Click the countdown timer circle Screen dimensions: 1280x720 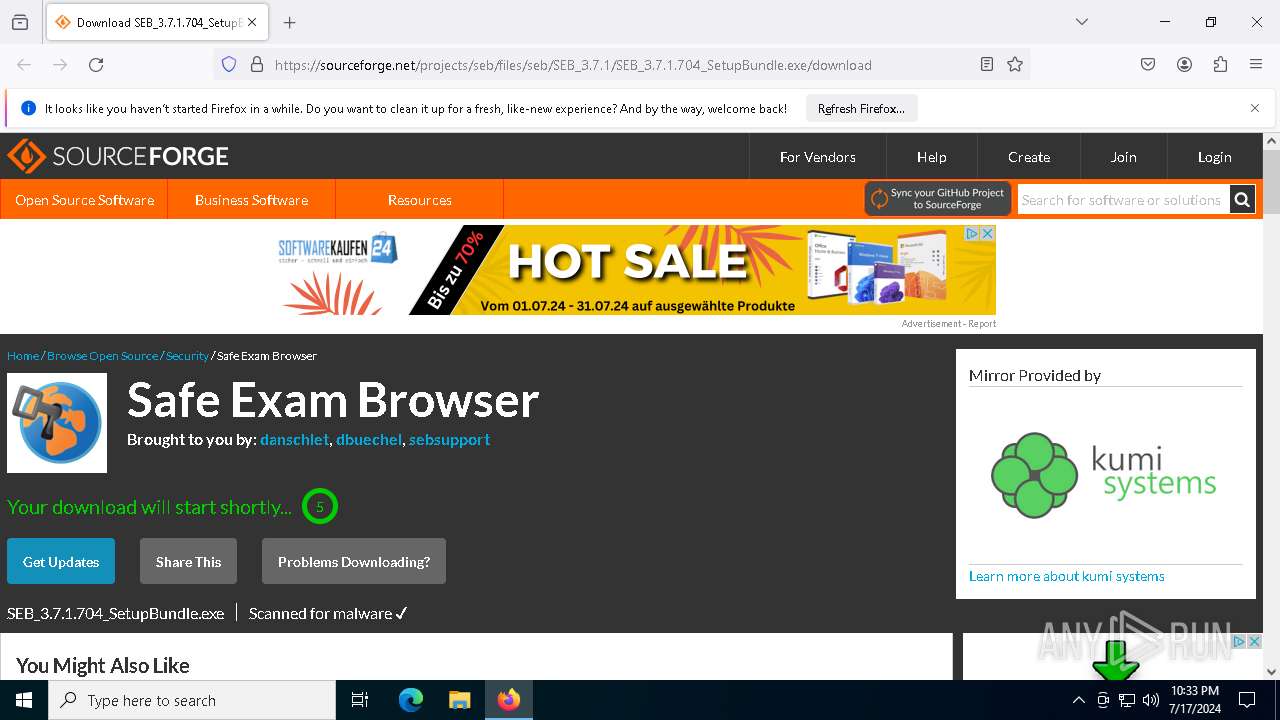pos(320,507)
